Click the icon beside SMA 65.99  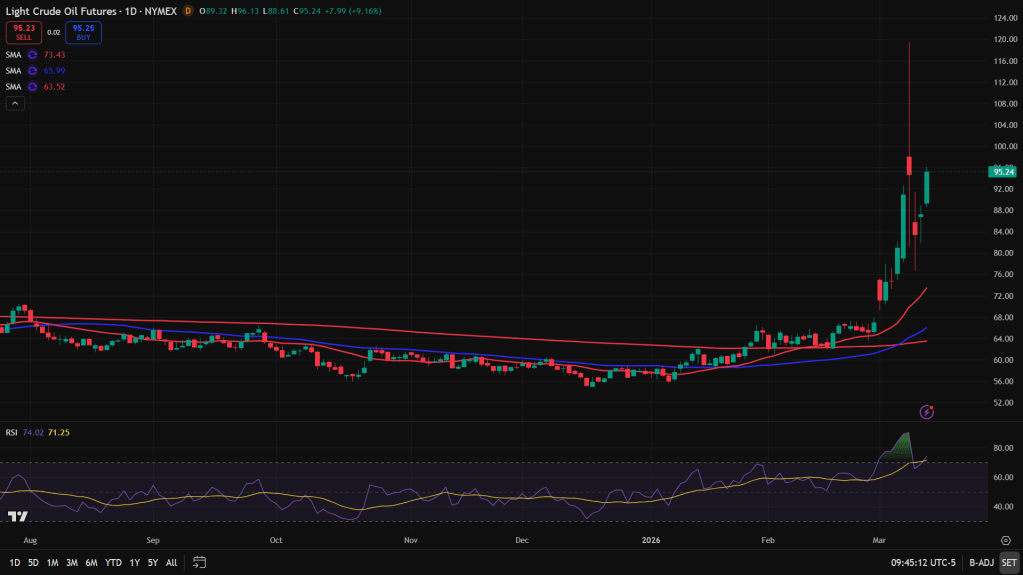[33, 71]
